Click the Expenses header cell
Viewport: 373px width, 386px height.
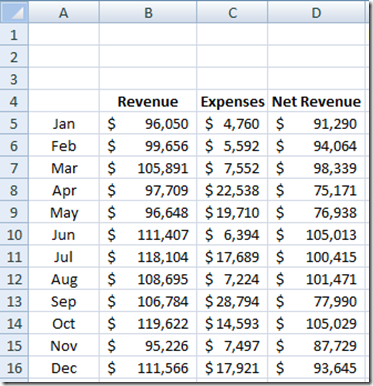[232, 101]
